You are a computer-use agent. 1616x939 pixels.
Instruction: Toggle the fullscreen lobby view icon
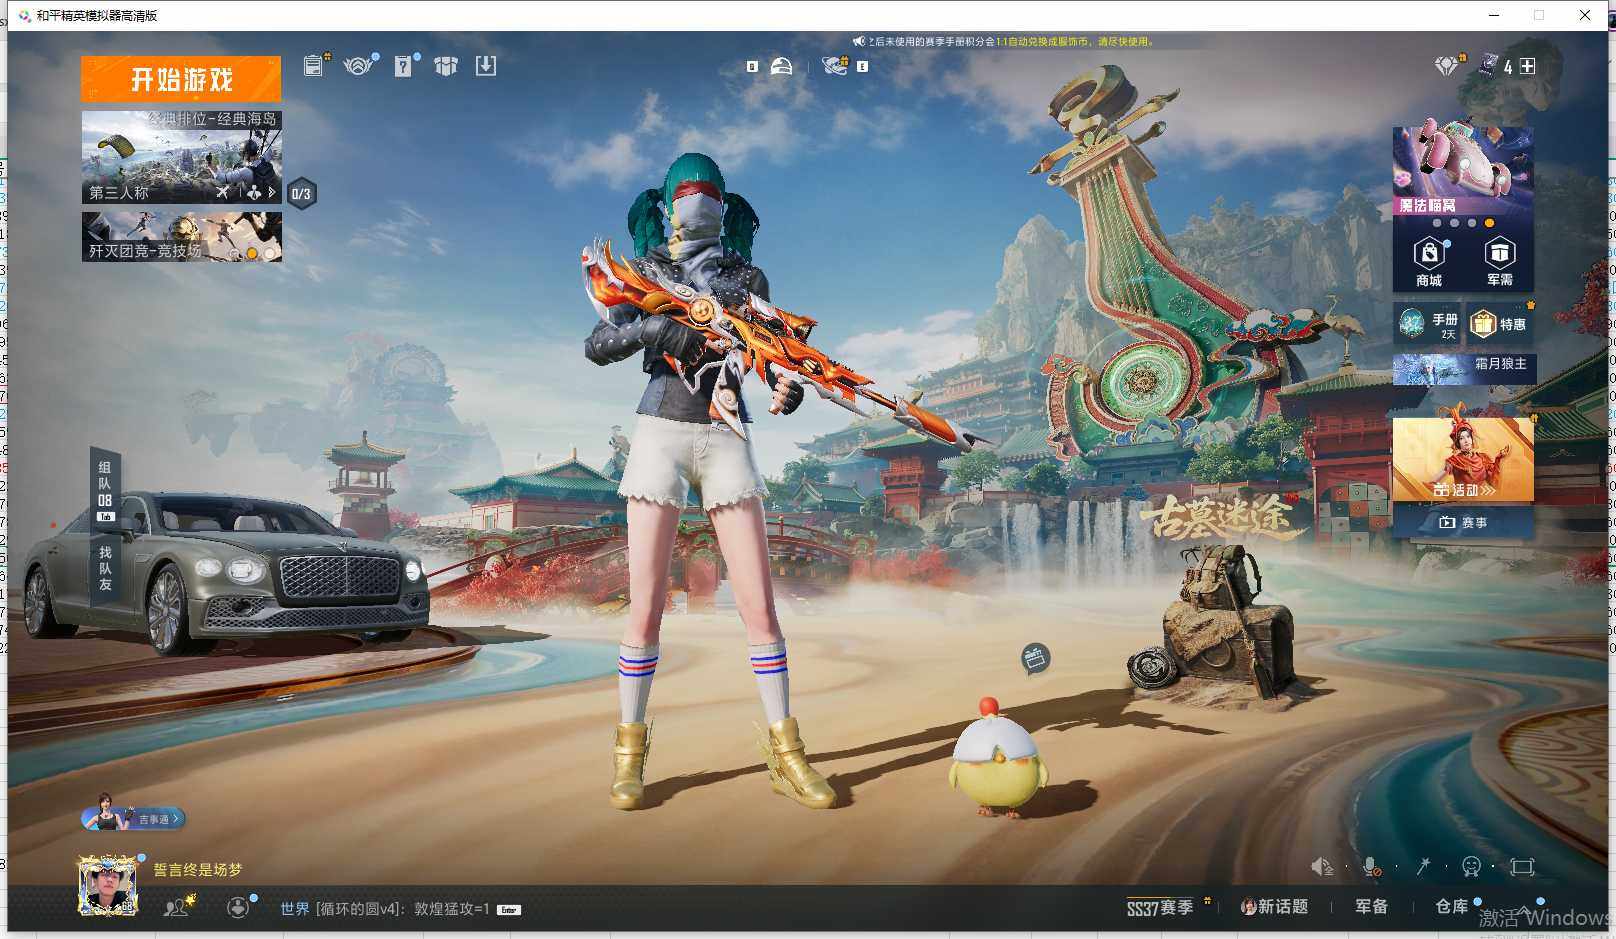[1522, 866]
